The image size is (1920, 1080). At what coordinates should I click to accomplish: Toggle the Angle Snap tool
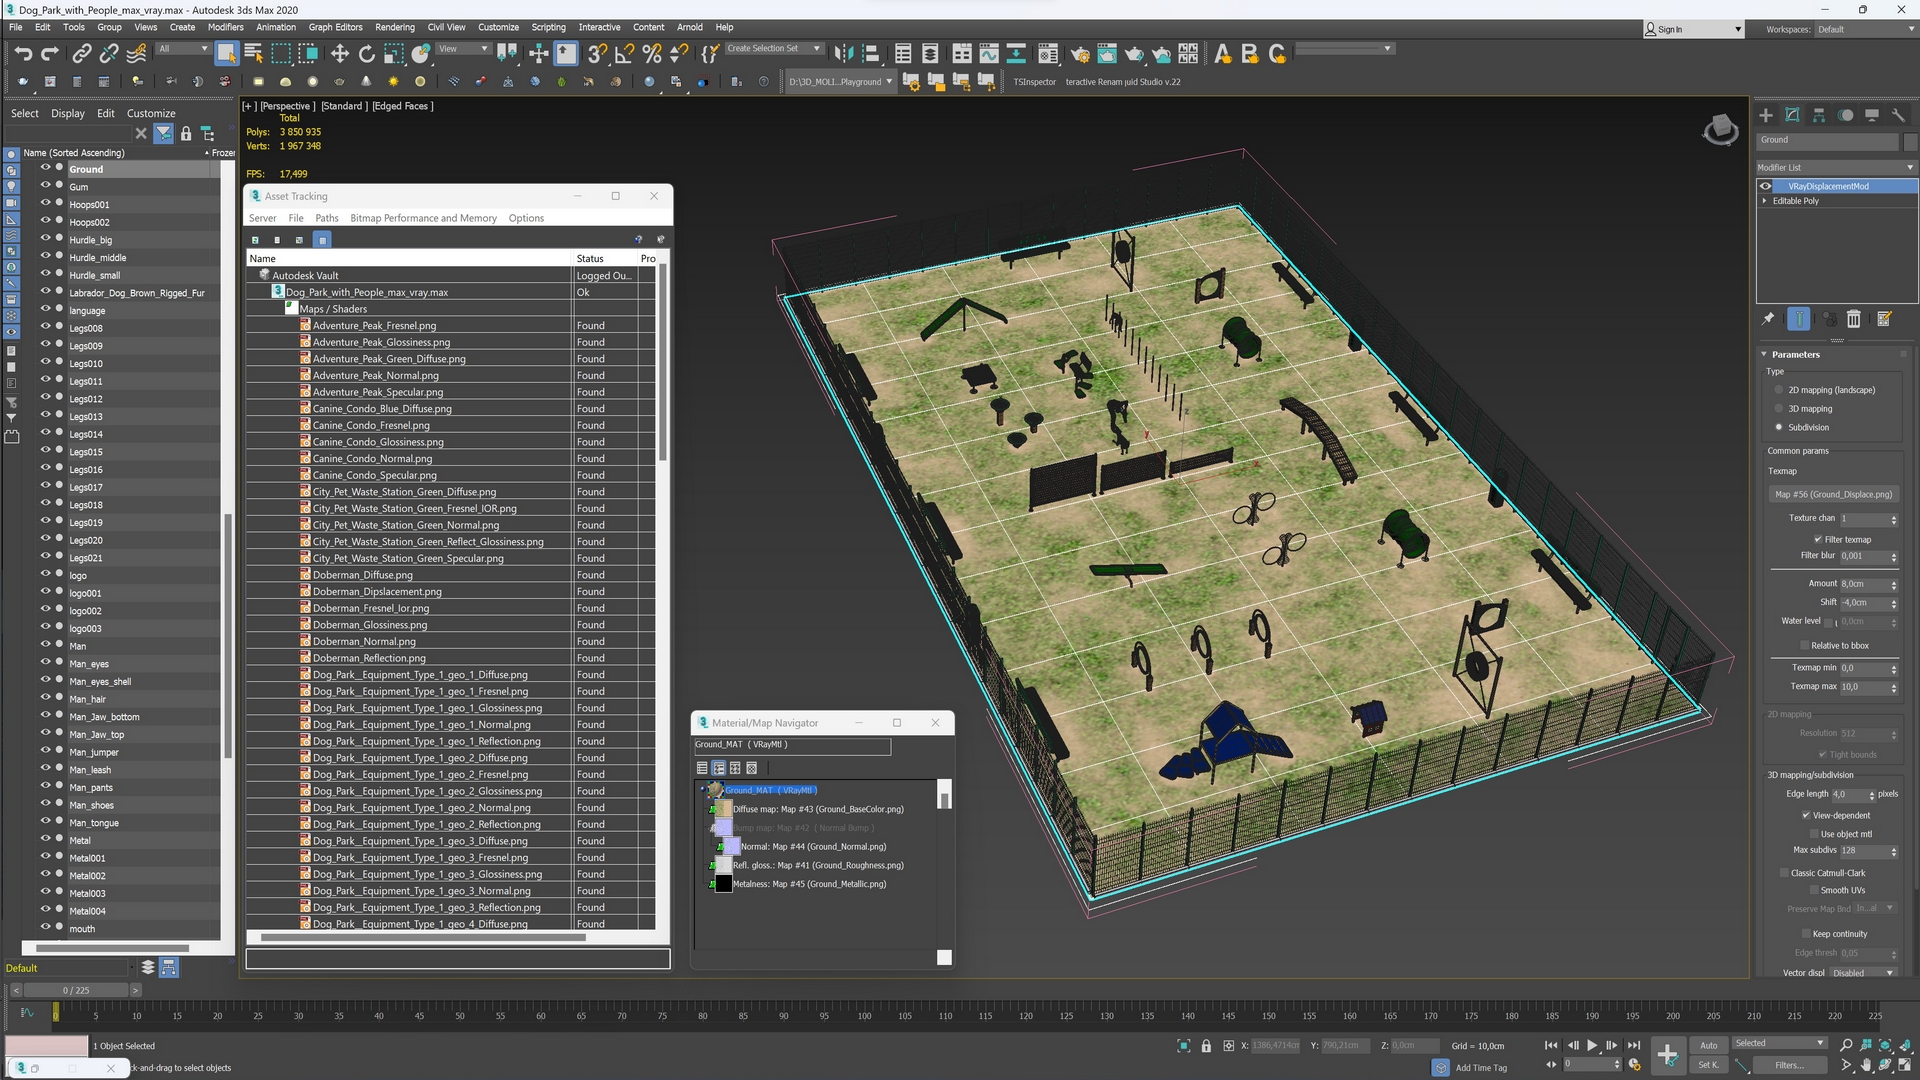coord(625,53)
